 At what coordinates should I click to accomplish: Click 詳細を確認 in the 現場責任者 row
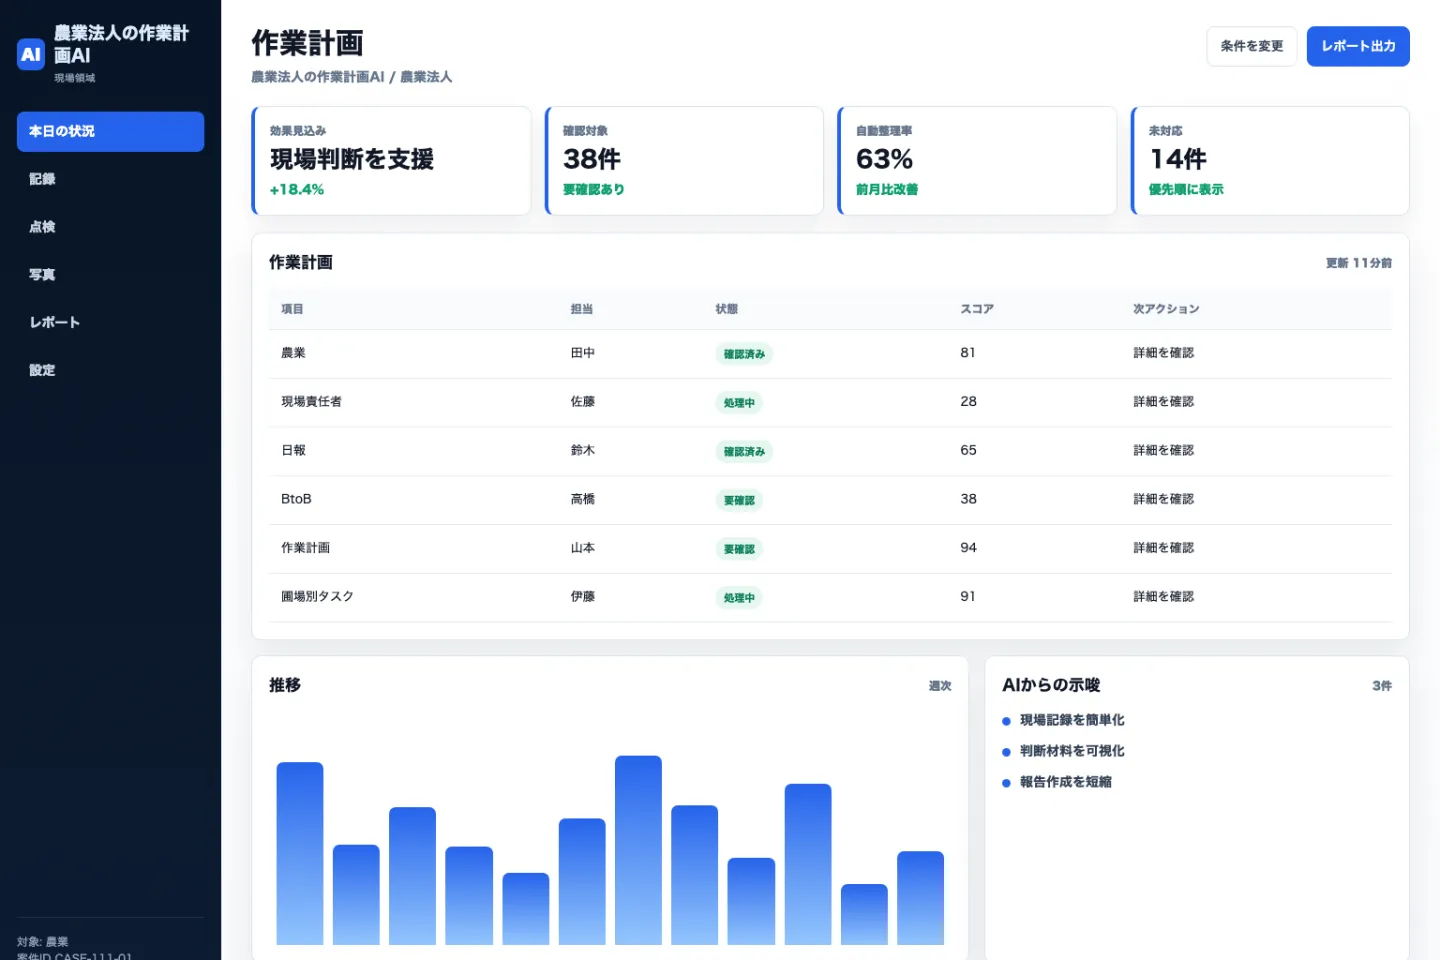[1163, 402]
